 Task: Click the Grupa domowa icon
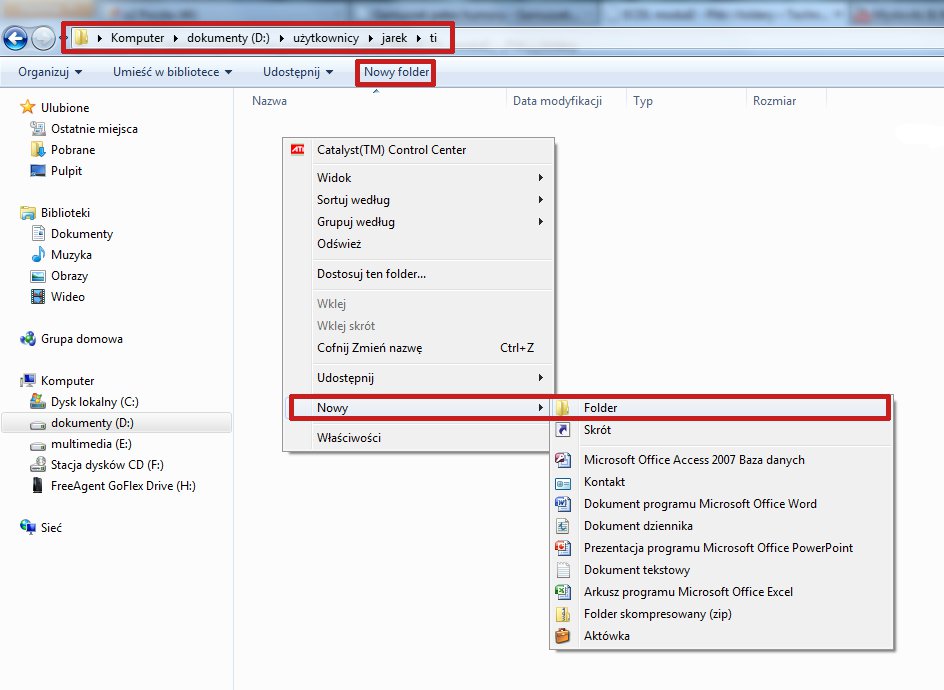point(28,338)
